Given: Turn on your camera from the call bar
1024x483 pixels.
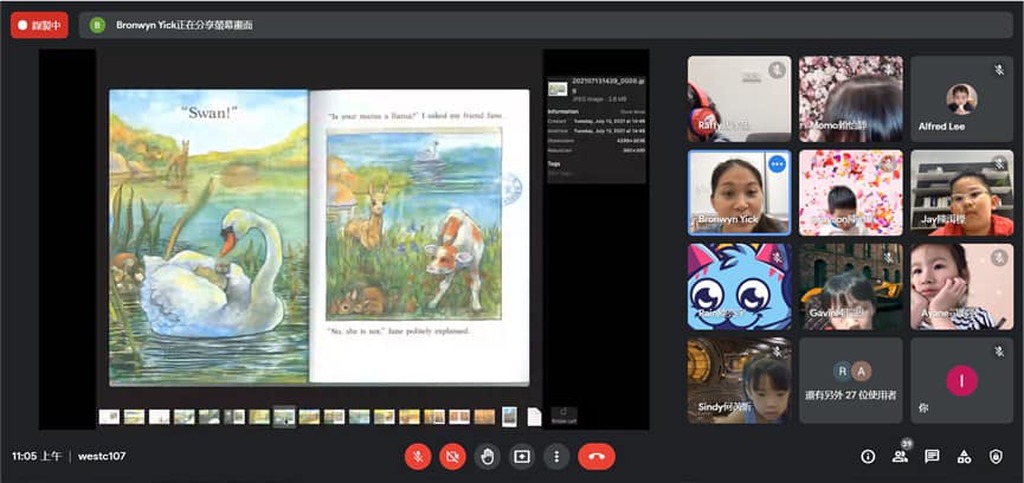Looking at the screenshot, I should (452, 457).
